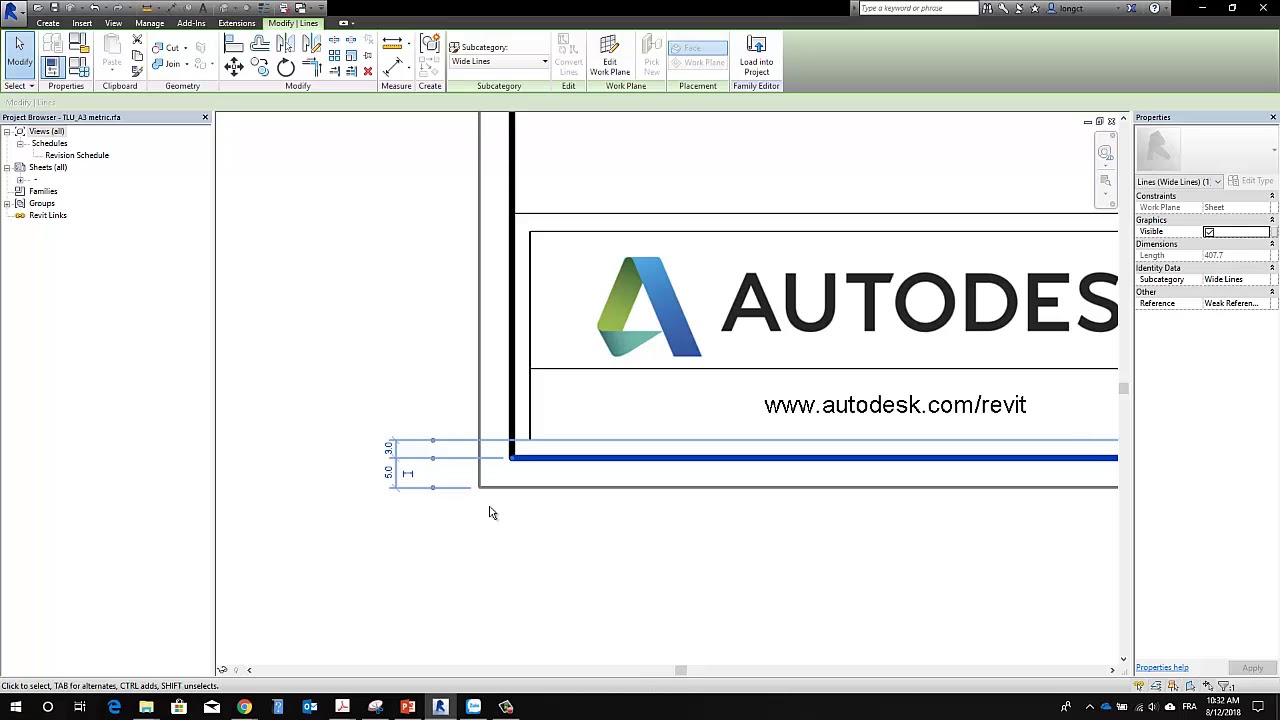Click the thick blue selected line in canvas
The height and width of the screenshot is (720, 1280).
[x=814, y=458]
